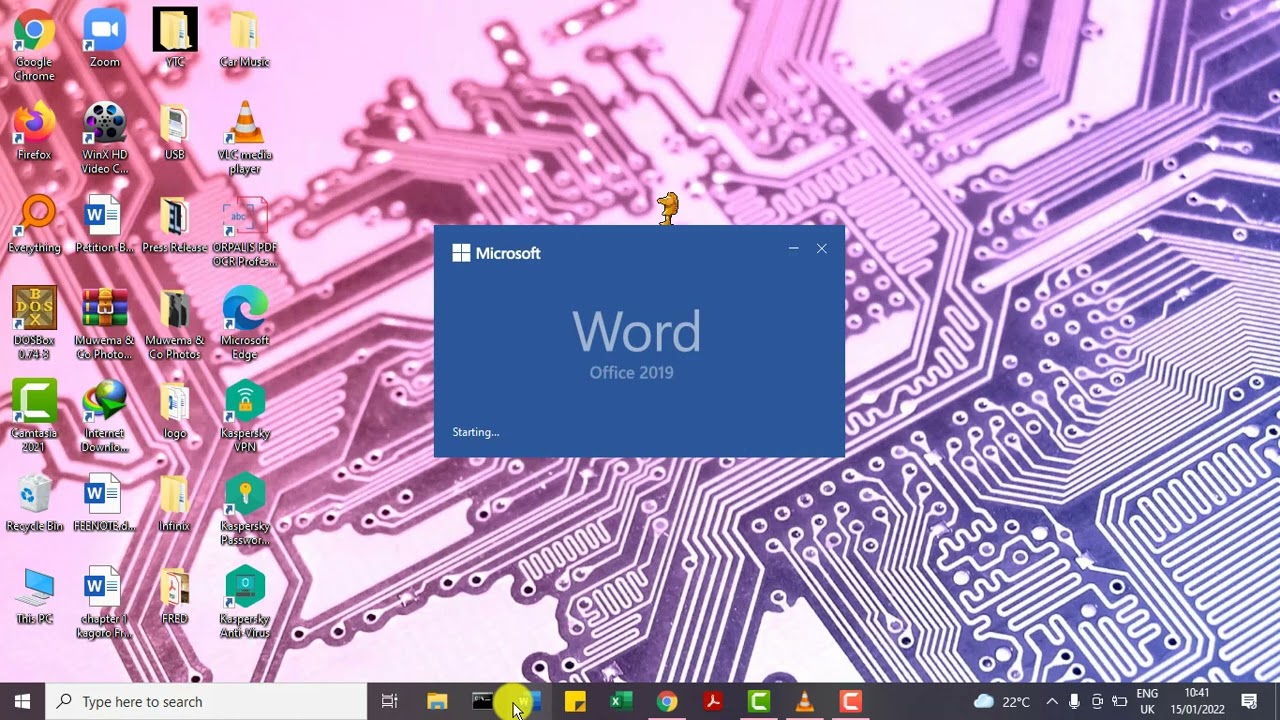
Task: Select the FEENOTE Word document
Action: click(104, 503)
